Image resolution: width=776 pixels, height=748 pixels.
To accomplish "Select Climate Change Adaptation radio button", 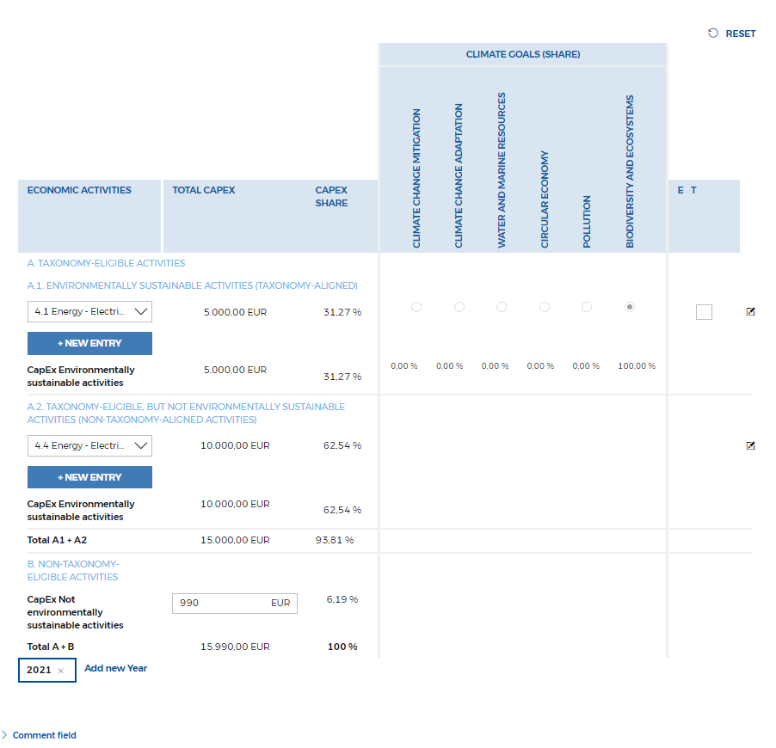I will (x=459, y=307).
